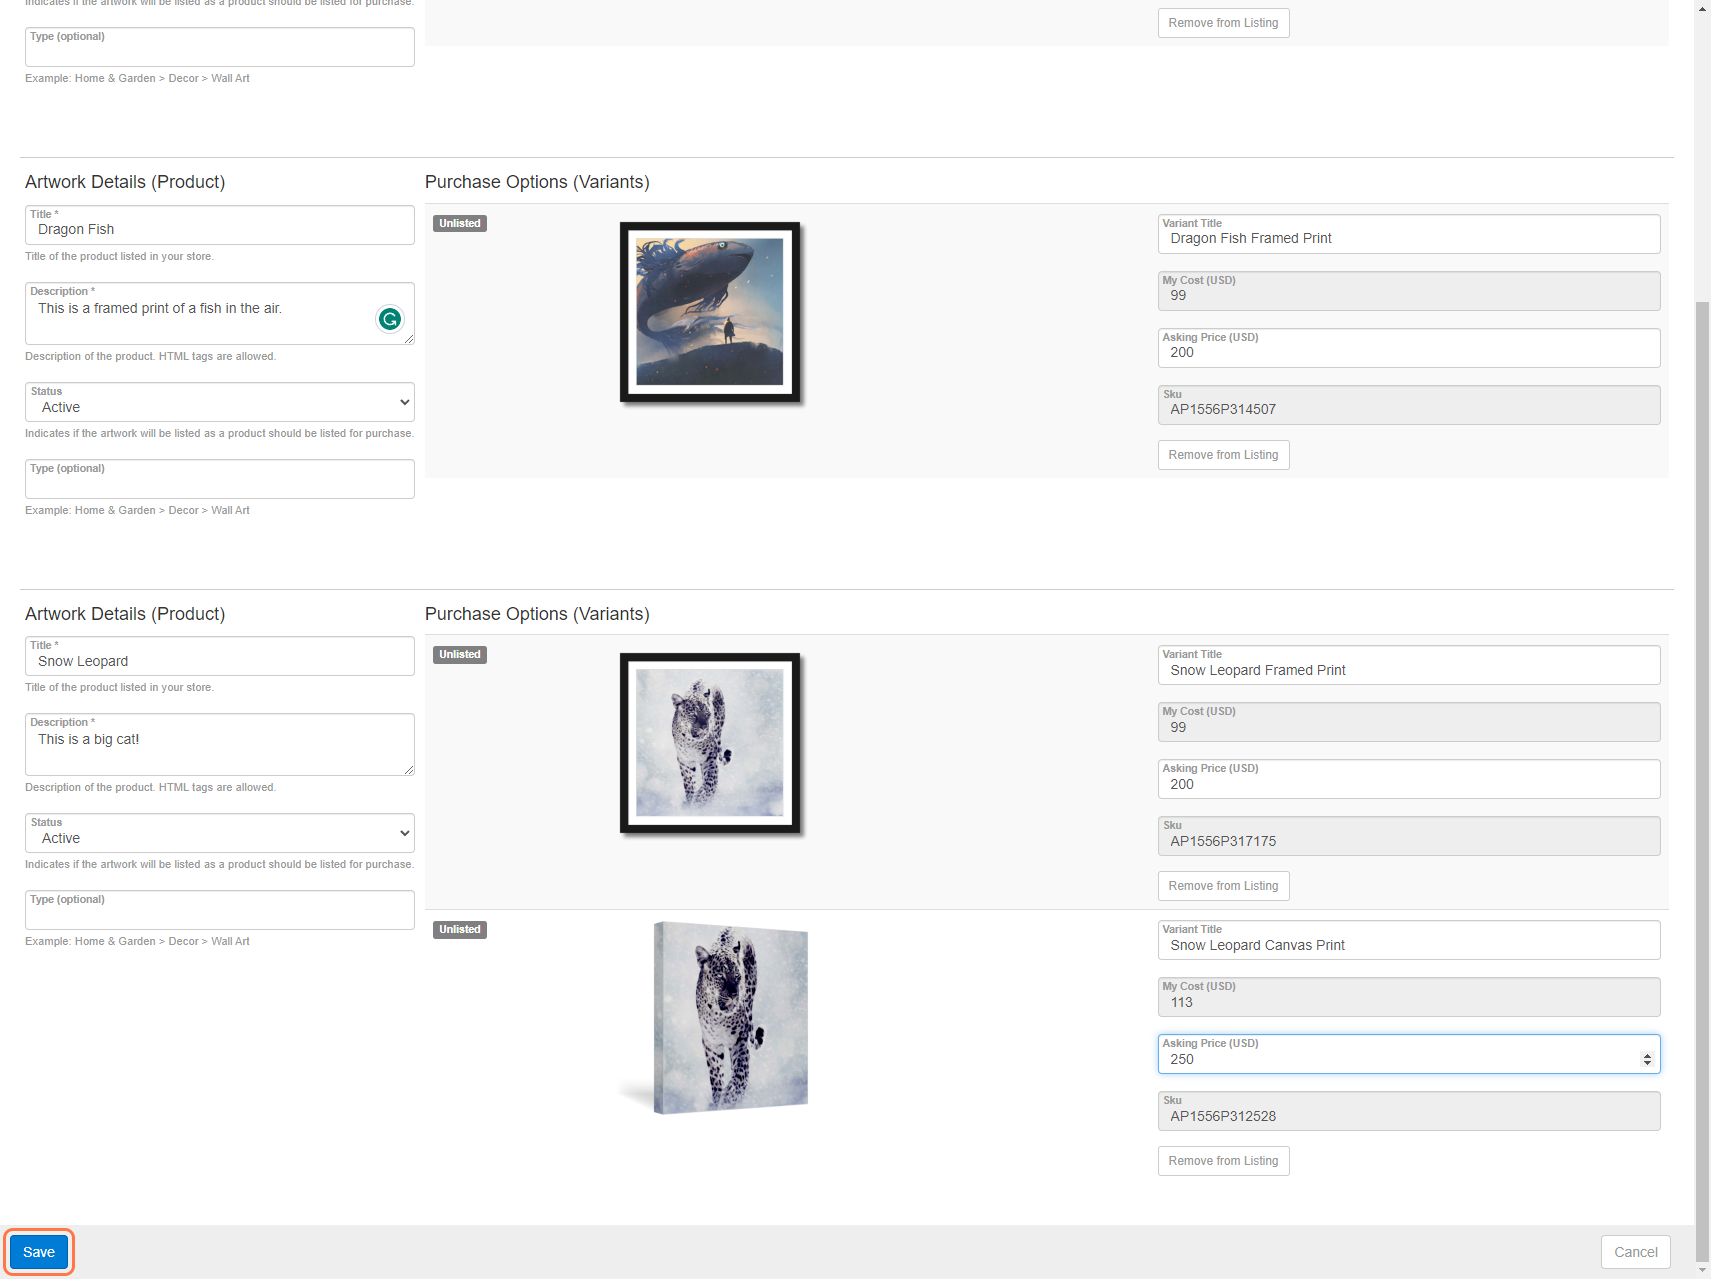Remove Snow Leopard Framed Print from listing

coord(1223,886)
